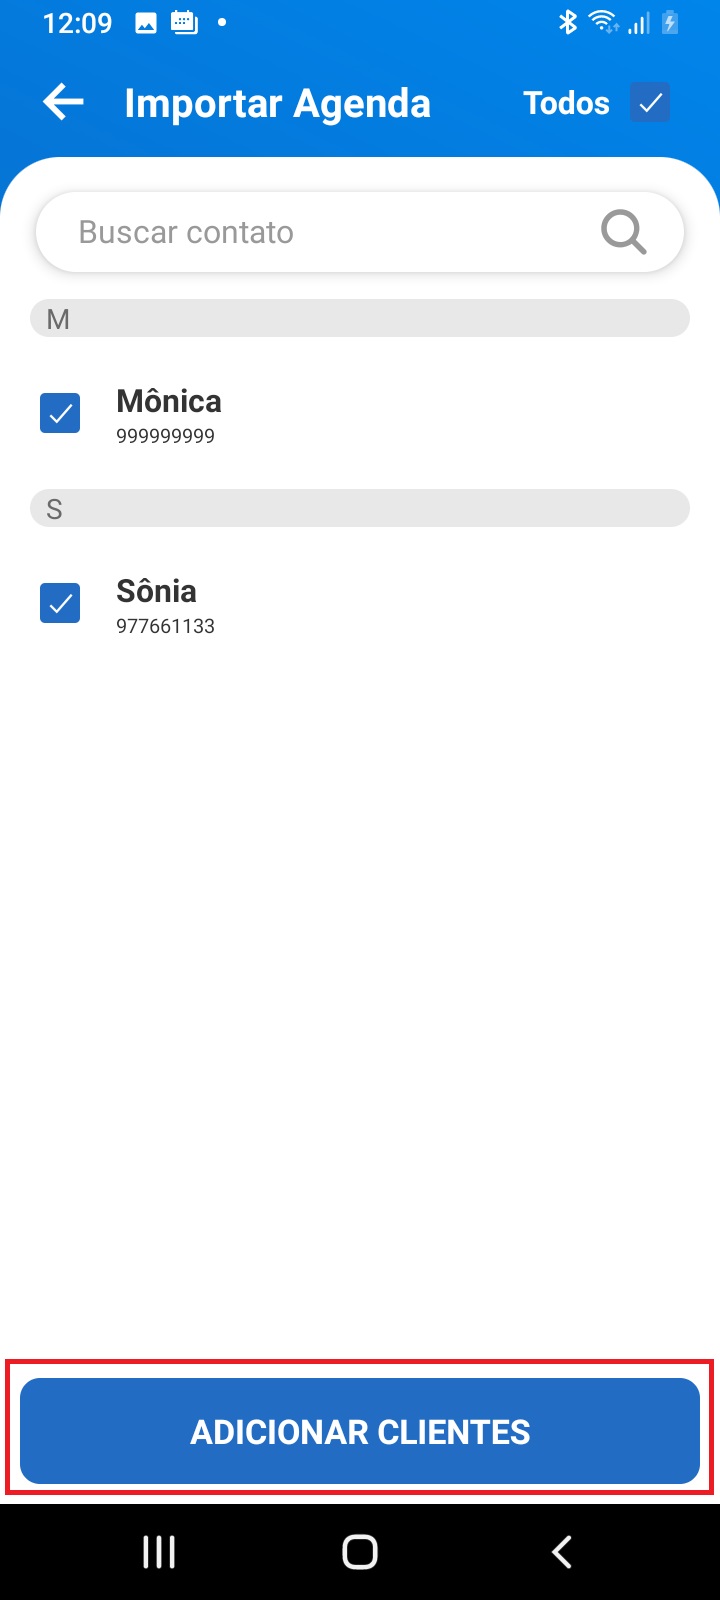720x1600 pixels.
Task: Tap the S section header
Action: coord(360,509)
